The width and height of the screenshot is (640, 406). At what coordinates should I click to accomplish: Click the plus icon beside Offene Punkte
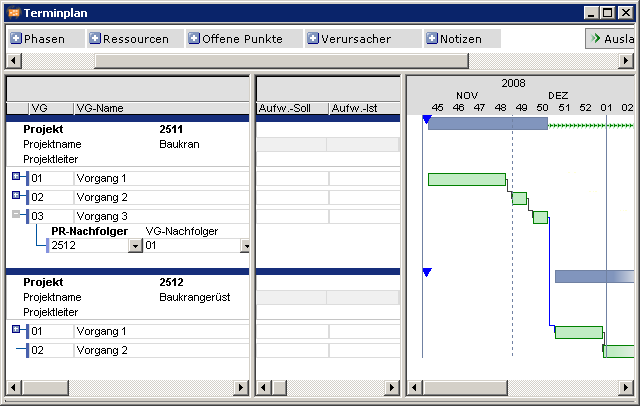(x=194, y=39)
